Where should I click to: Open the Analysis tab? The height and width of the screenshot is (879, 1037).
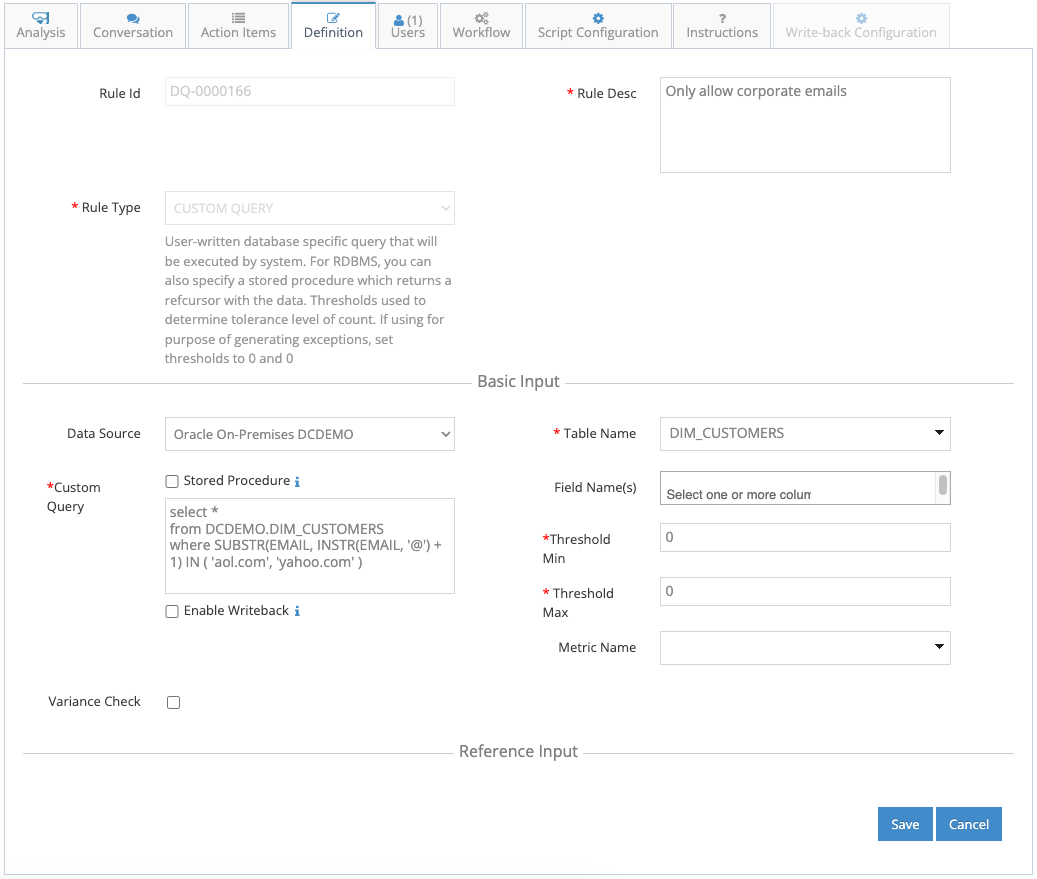click(41, 26)
